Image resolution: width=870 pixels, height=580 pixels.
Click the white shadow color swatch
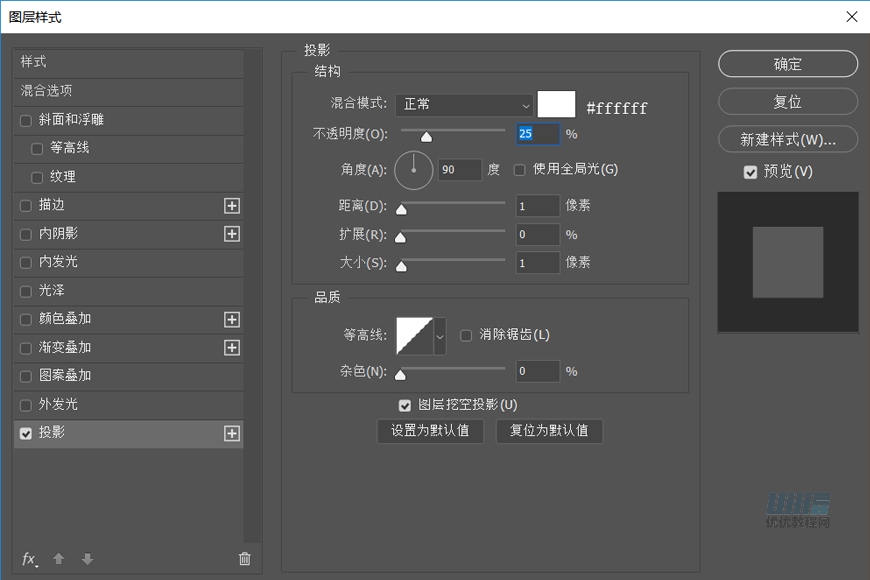pos(556,103)
